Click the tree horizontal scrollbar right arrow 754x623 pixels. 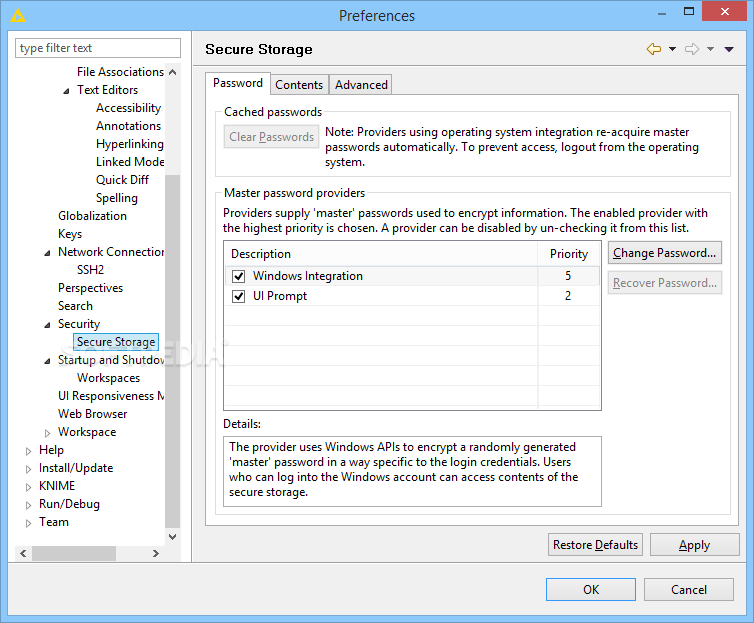tap(156, 553)
